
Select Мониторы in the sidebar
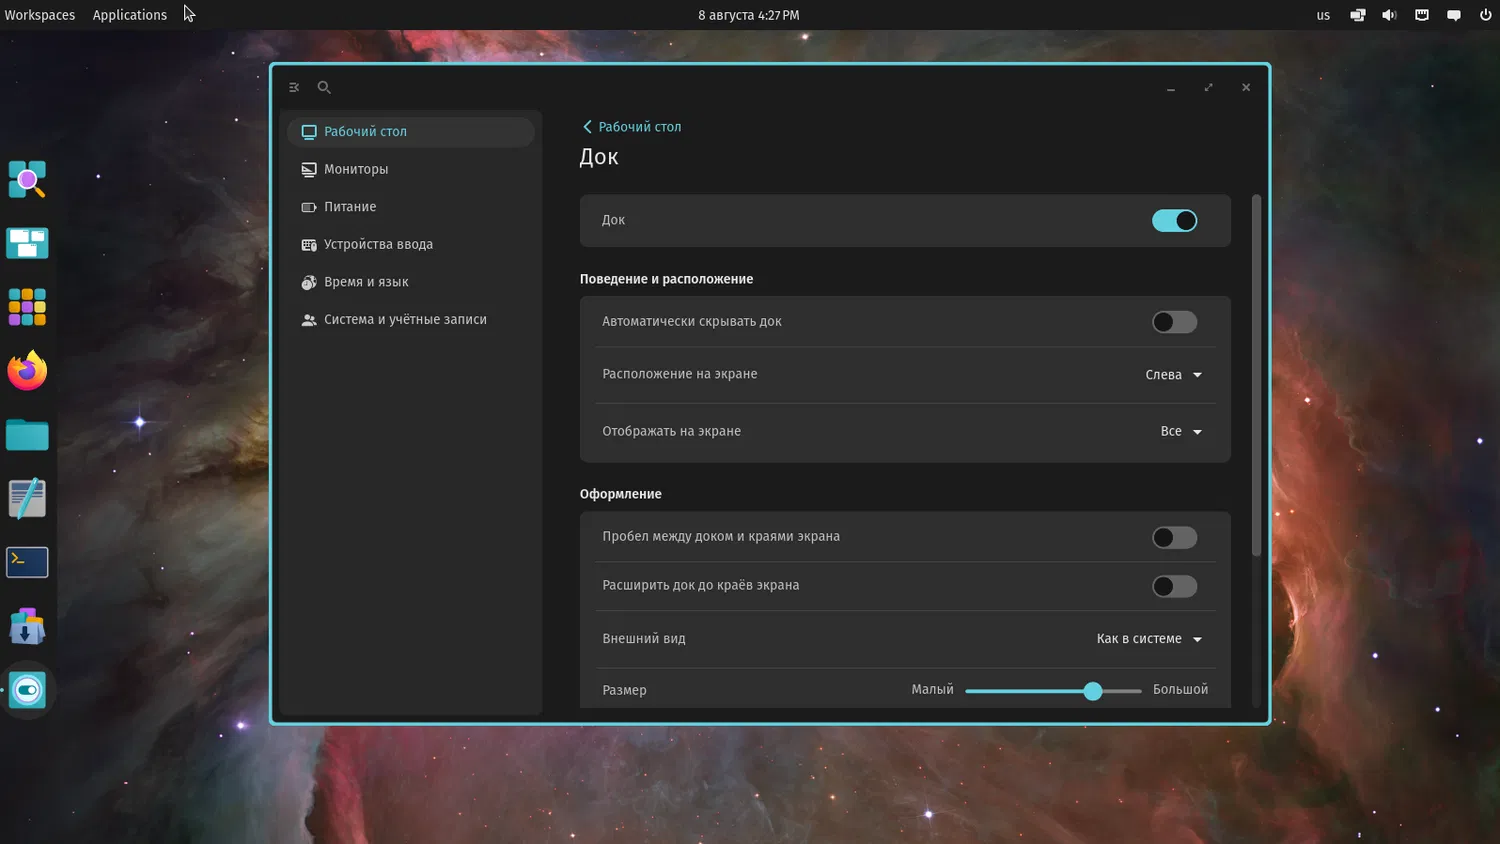point(356,169)
